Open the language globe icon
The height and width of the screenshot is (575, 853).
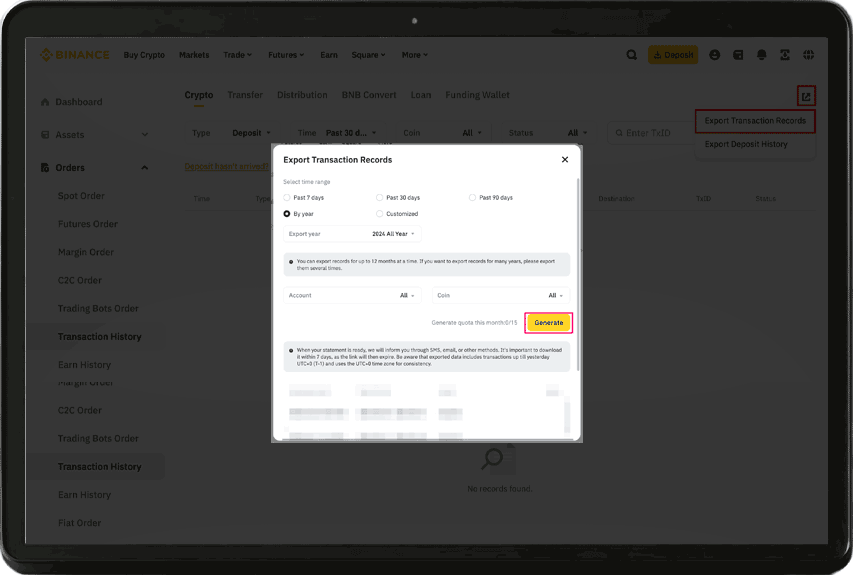coord(809,55)
